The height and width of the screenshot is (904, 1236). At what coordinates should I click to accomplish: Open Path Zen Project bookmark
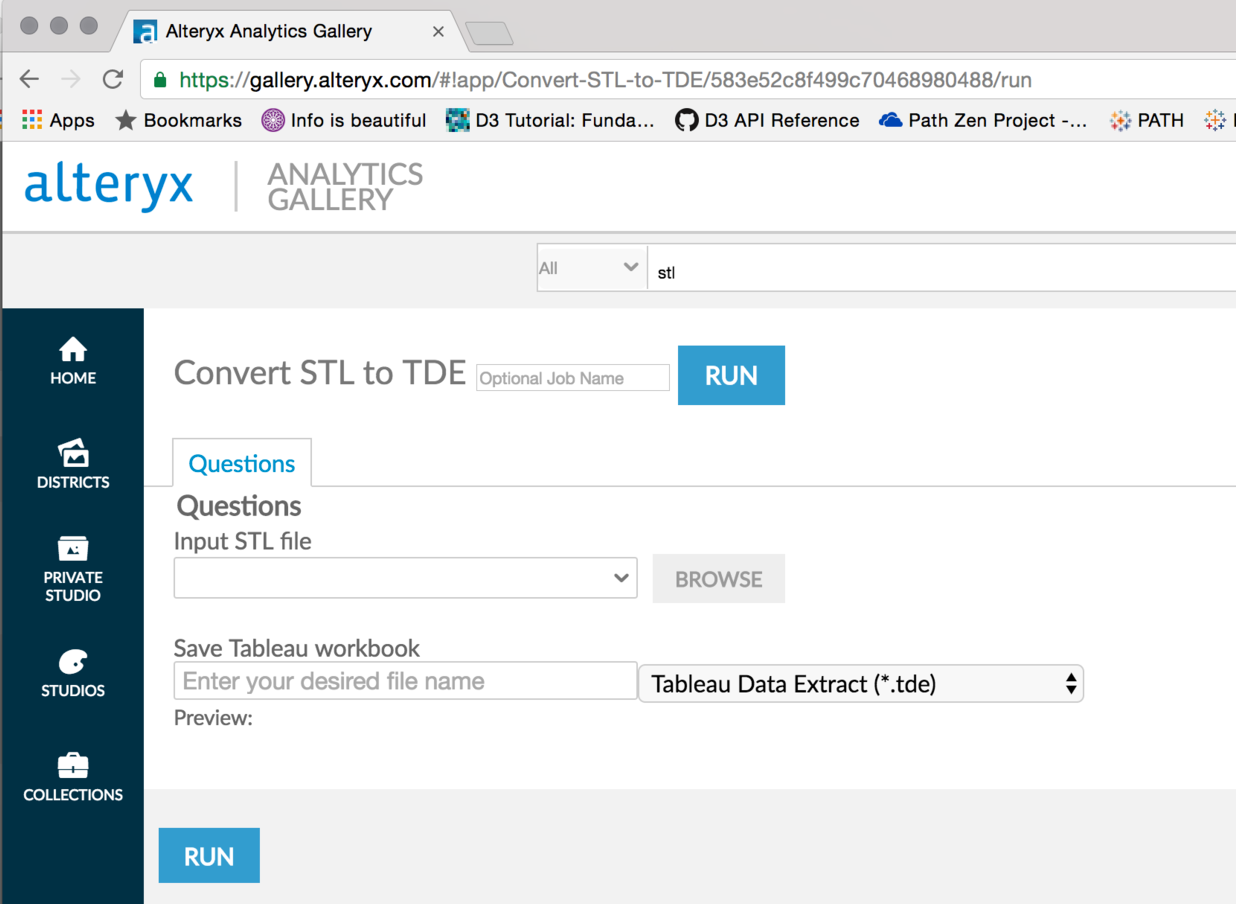[983, 120]
